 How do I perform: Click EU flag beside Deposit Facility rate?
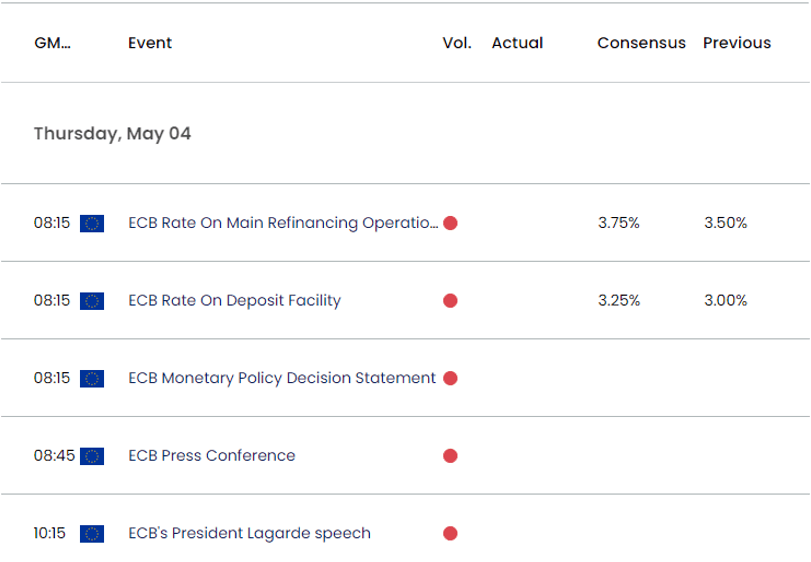pyautogui.click(x=93, y=301)
